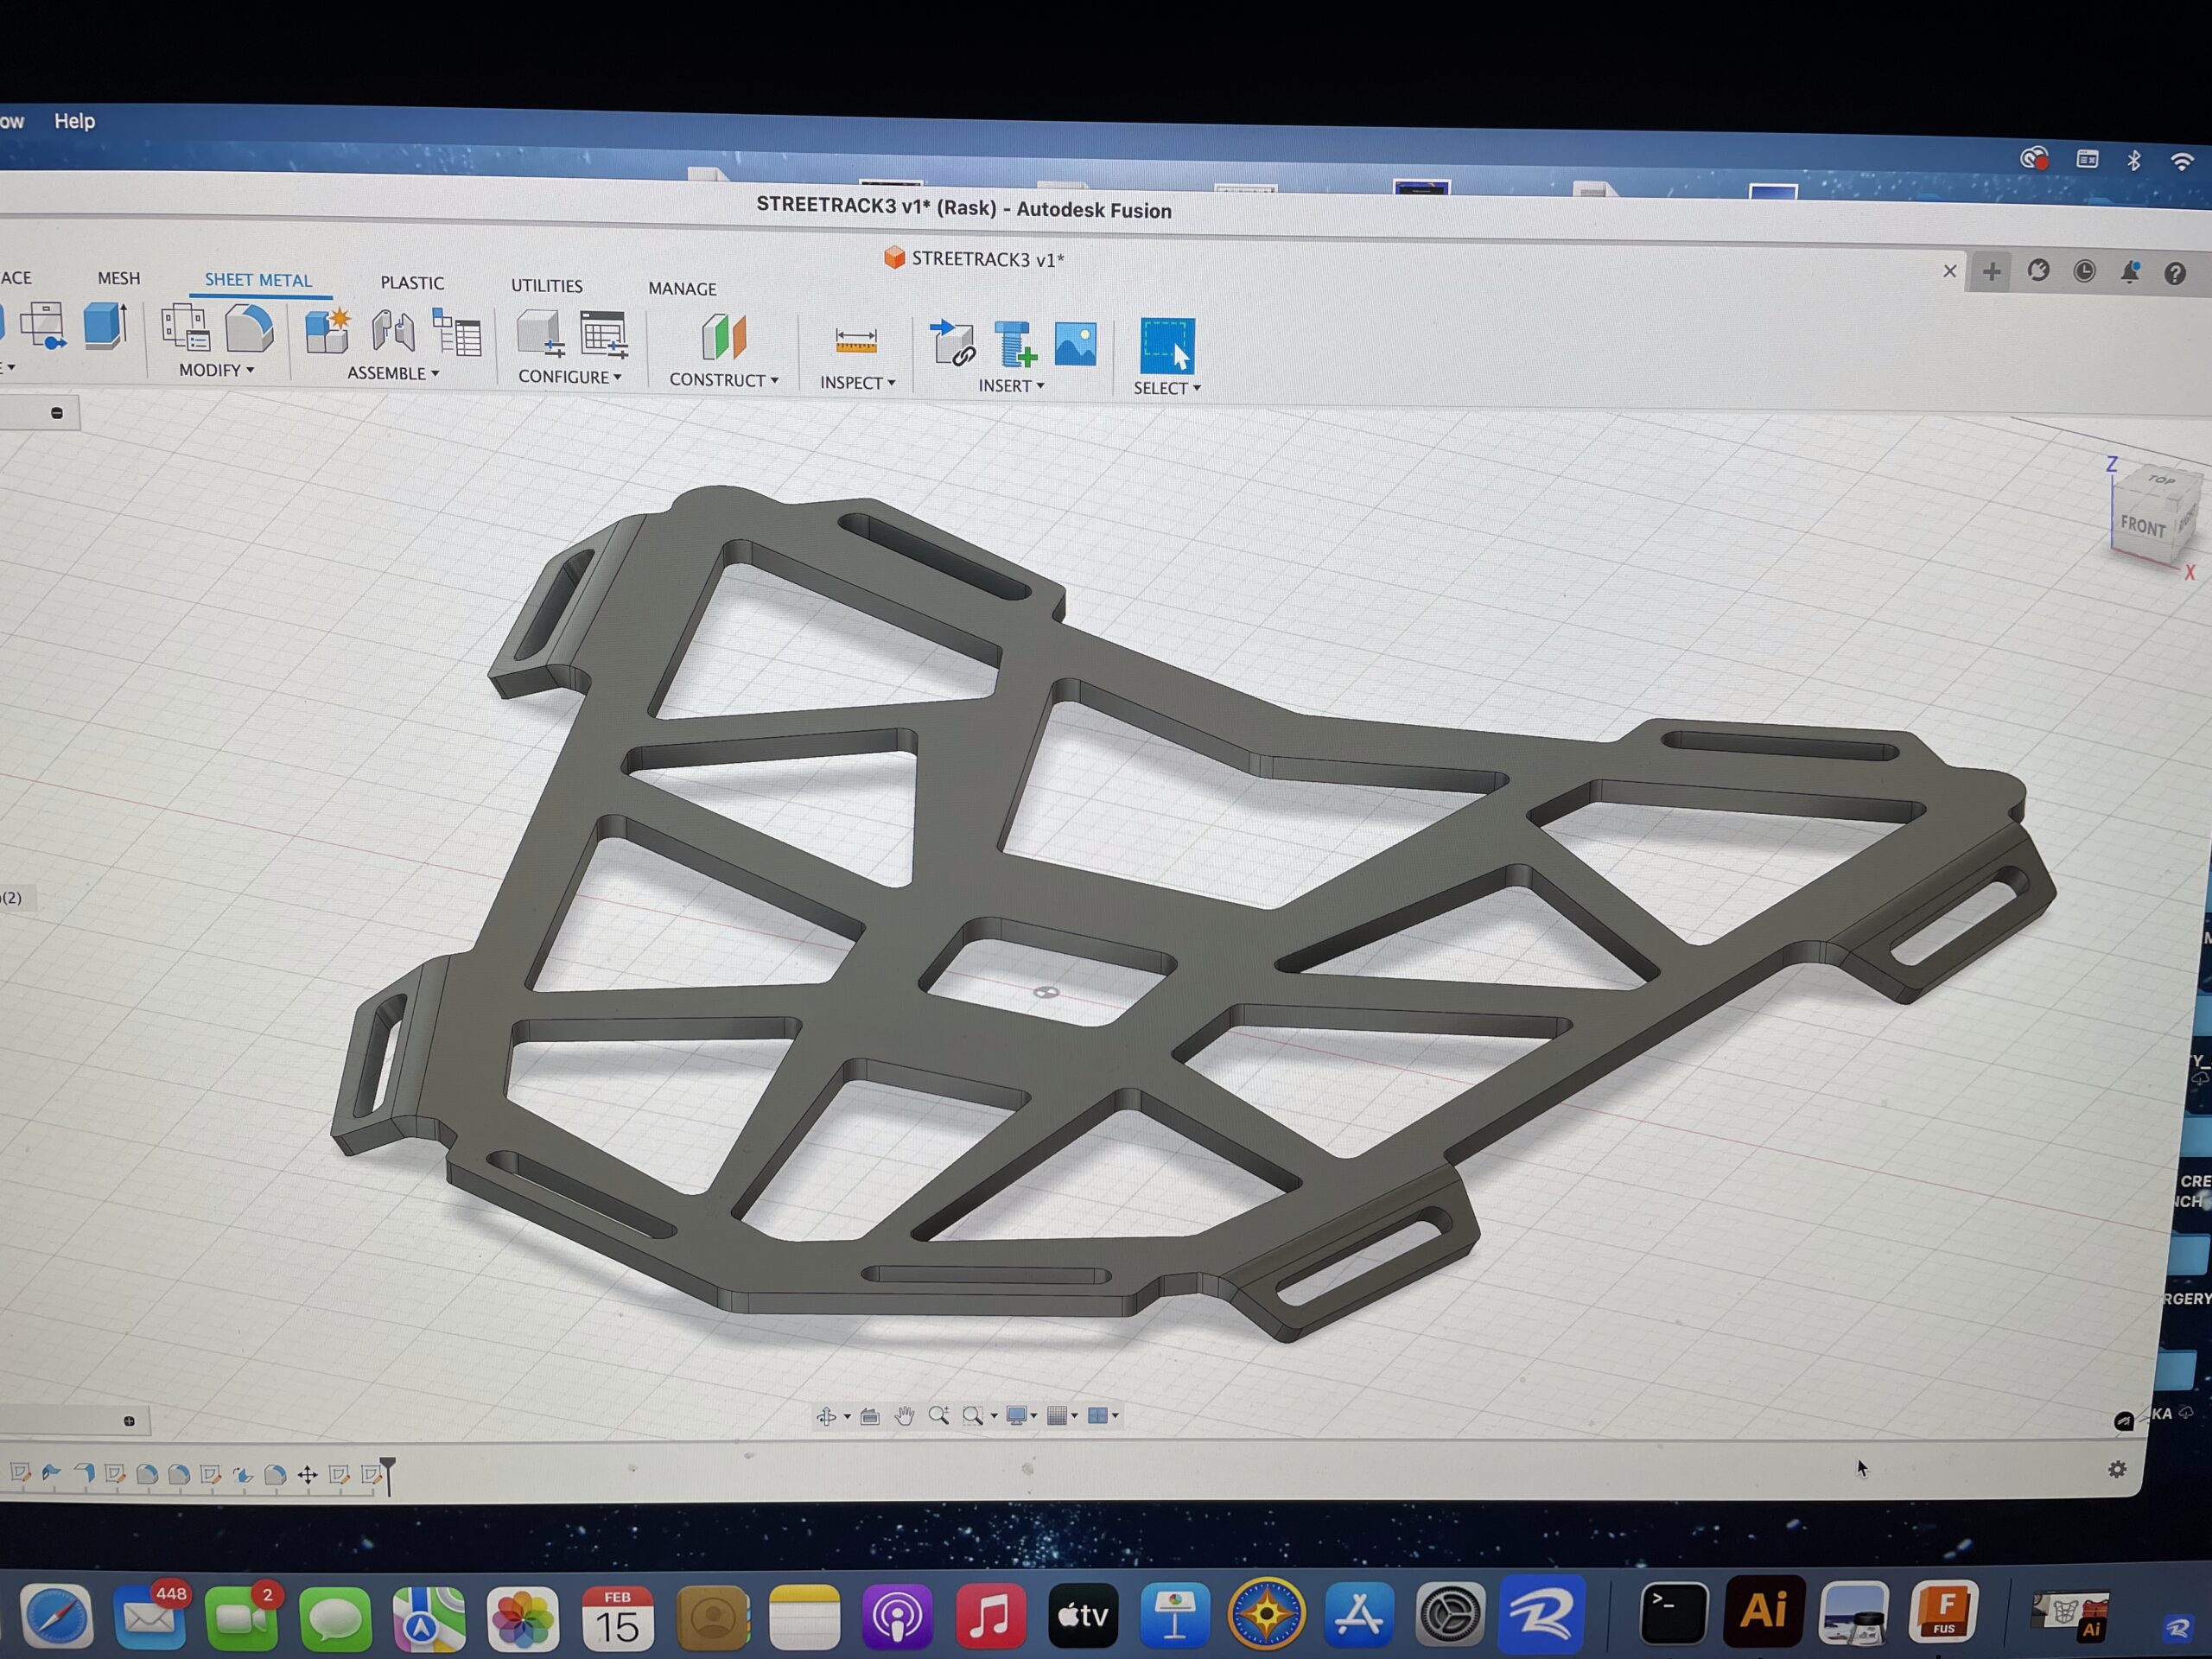Click the New Component icon
Image resolution: width=2212 pixels, height=1659 pixels.
pos(328,331)
